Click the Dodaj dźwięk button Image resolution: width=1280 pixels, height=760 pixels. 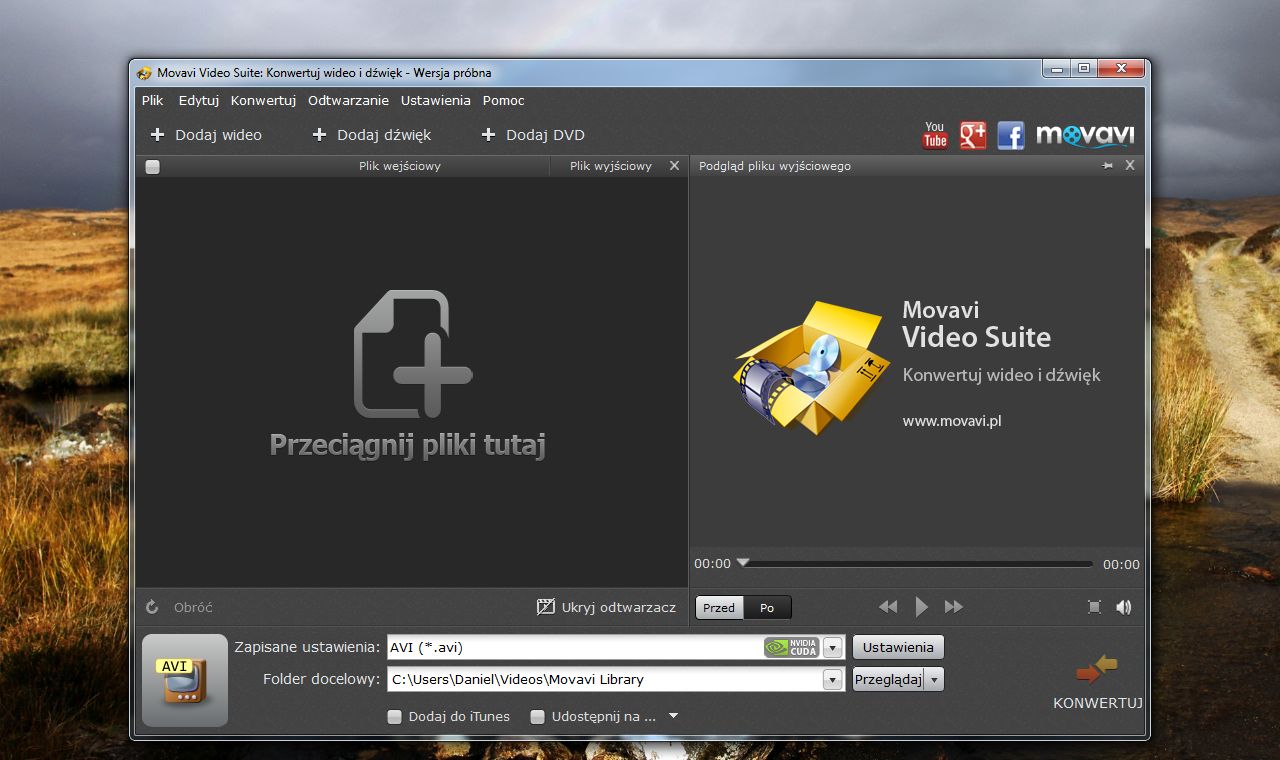[x=372, y=135]
